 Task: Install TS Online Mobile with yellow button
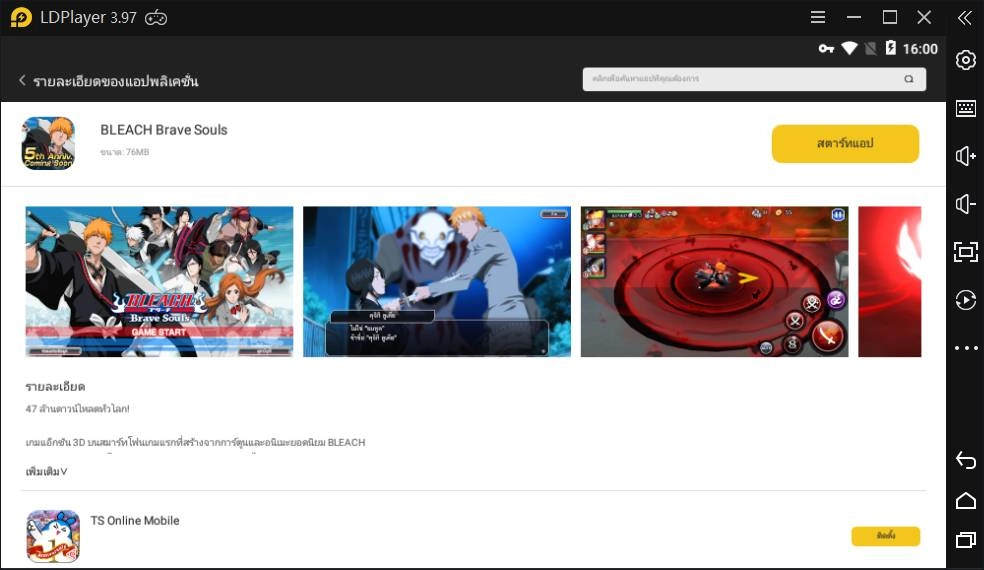pyautogui.click(x=885, y=536)
